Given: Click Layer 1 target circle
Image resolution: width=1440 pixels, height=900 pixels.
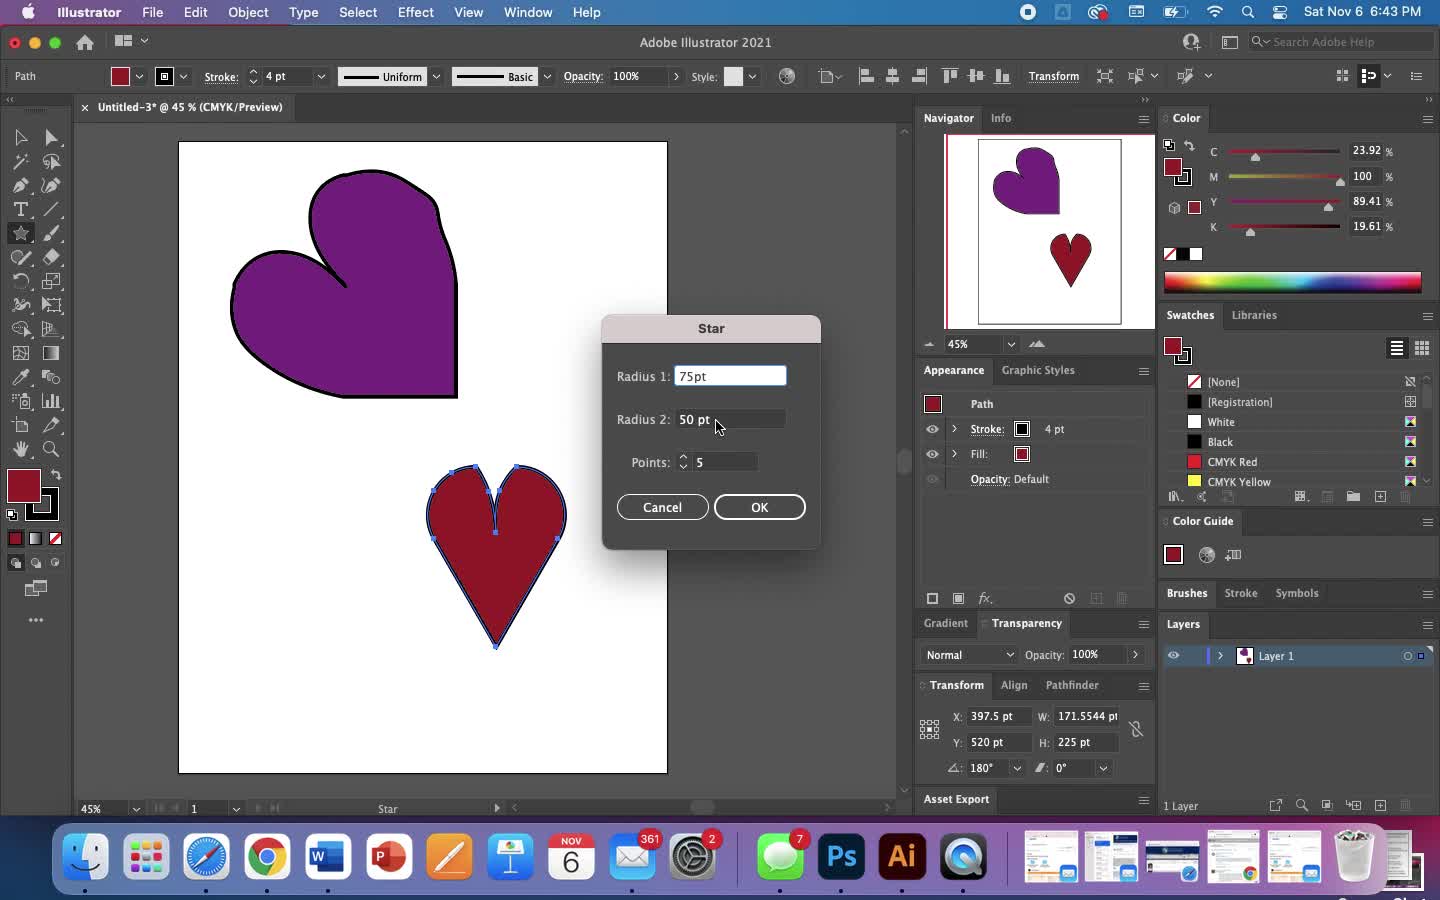Looking at the screenshot, I should [x=1407, y=656].
